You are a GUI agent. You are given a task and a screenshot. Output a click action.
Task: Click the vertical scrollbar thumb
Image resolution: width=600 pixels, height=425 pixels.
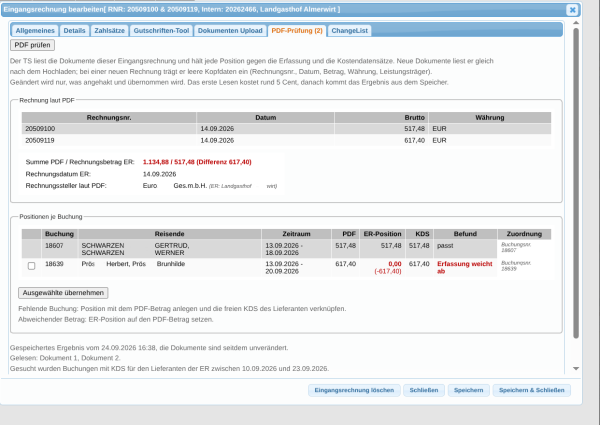576,183
